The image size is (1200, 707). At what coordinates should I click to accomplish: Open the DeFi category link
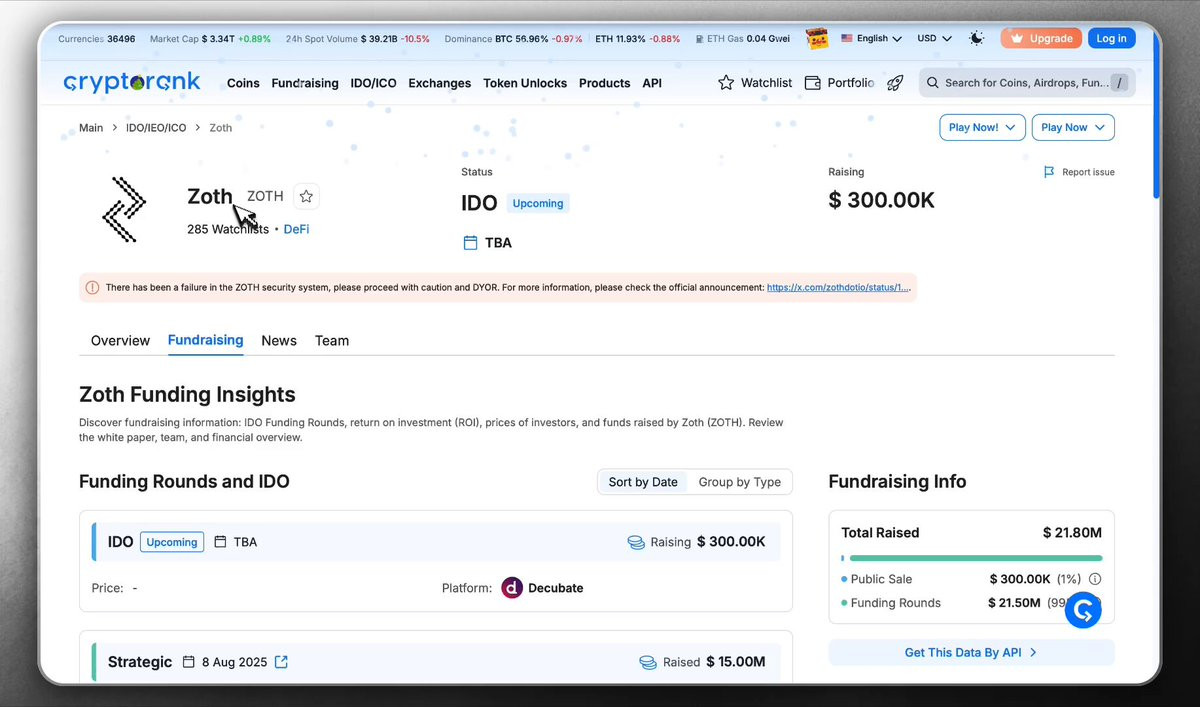tap(297, 229)
